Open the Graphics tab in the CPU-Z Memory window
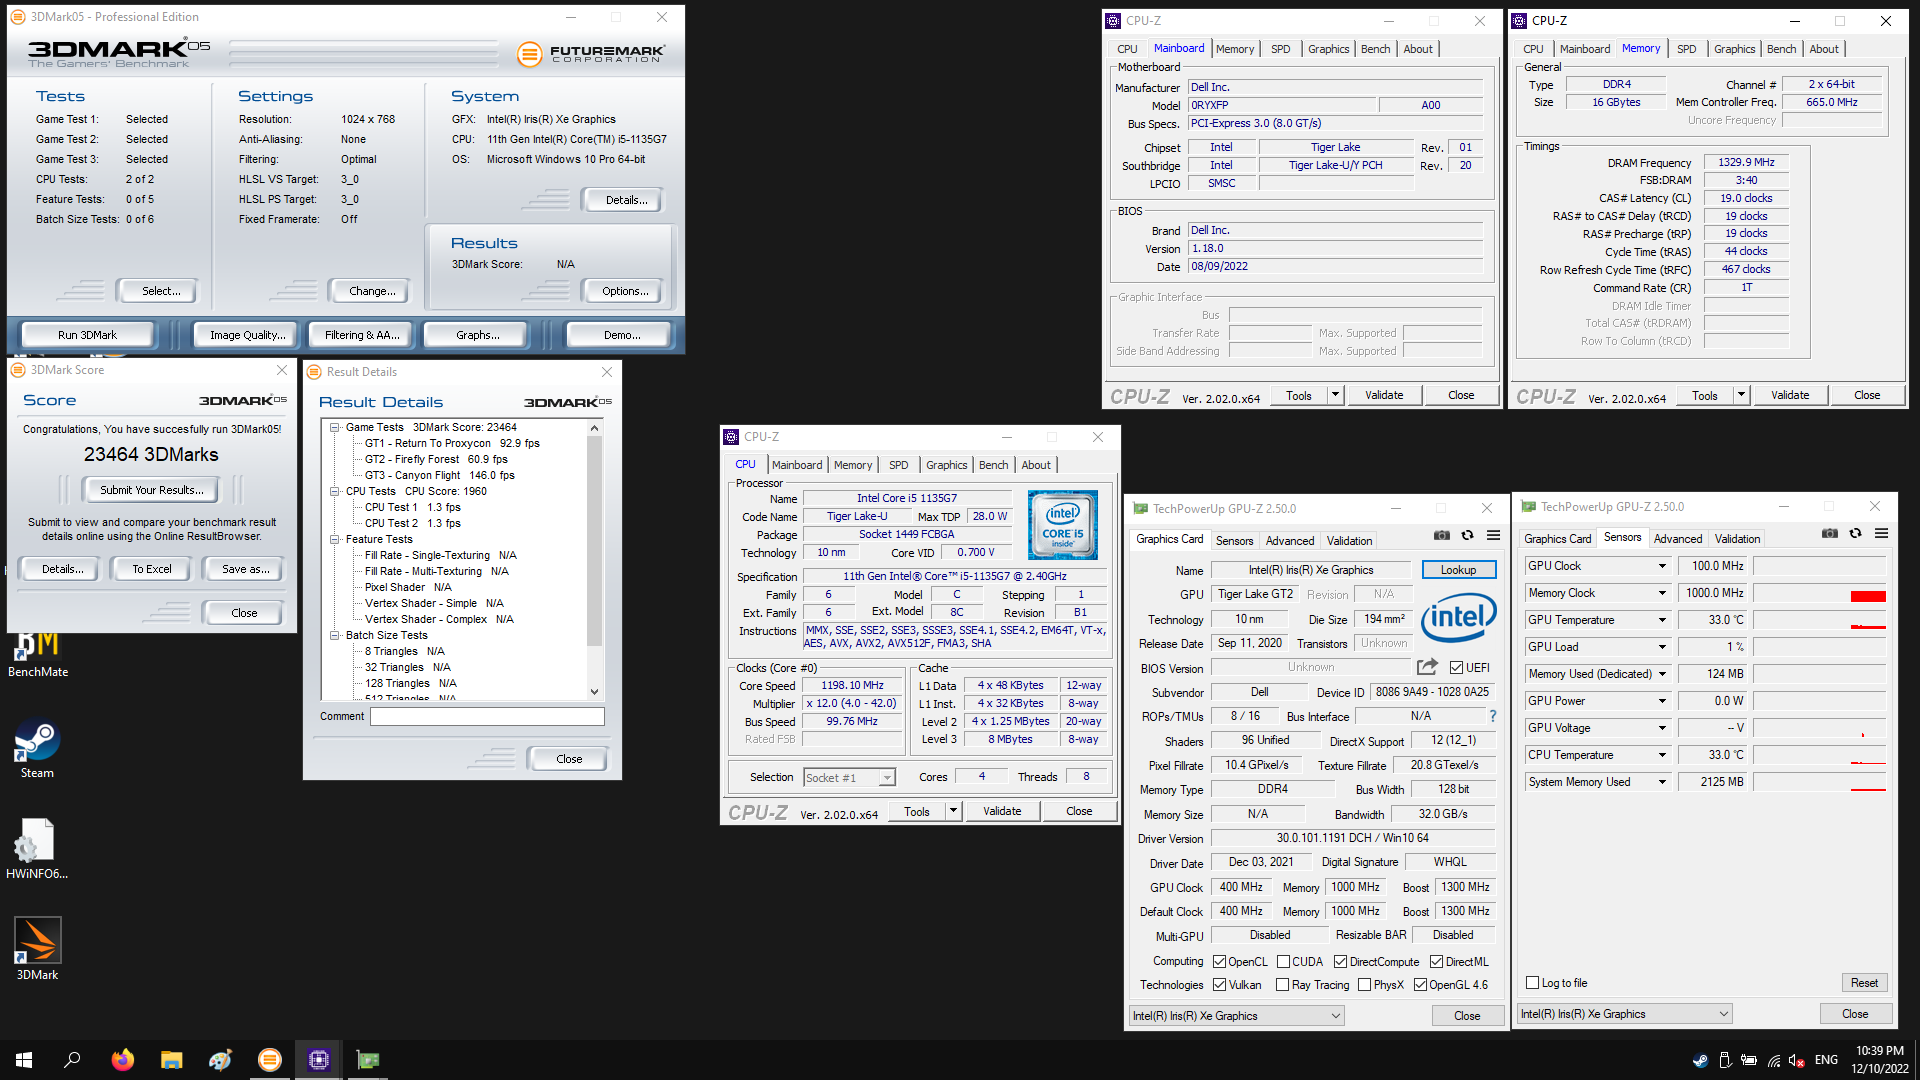Screen dimensions: 1920x1080 1734,49
